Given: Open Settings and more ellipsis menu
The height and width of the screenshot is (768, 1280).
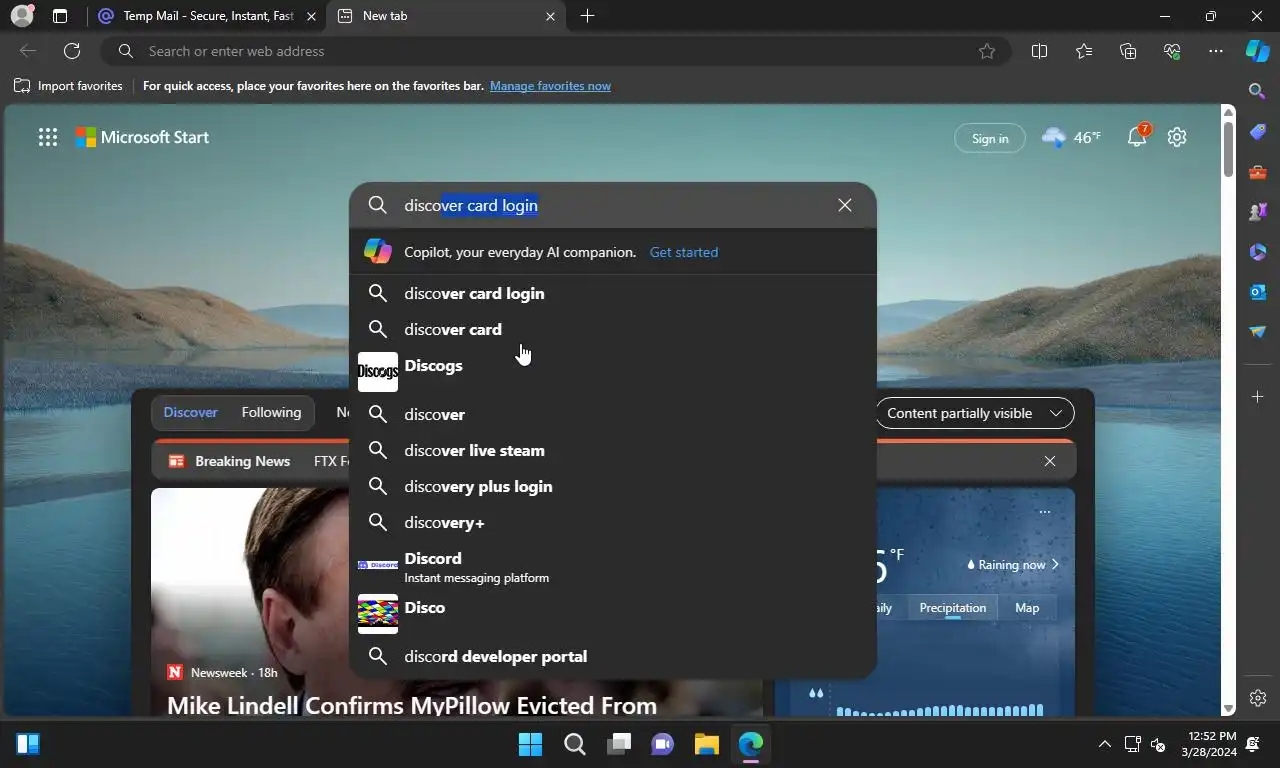Looking at the screenshot, I should [x=1216, y=51].
